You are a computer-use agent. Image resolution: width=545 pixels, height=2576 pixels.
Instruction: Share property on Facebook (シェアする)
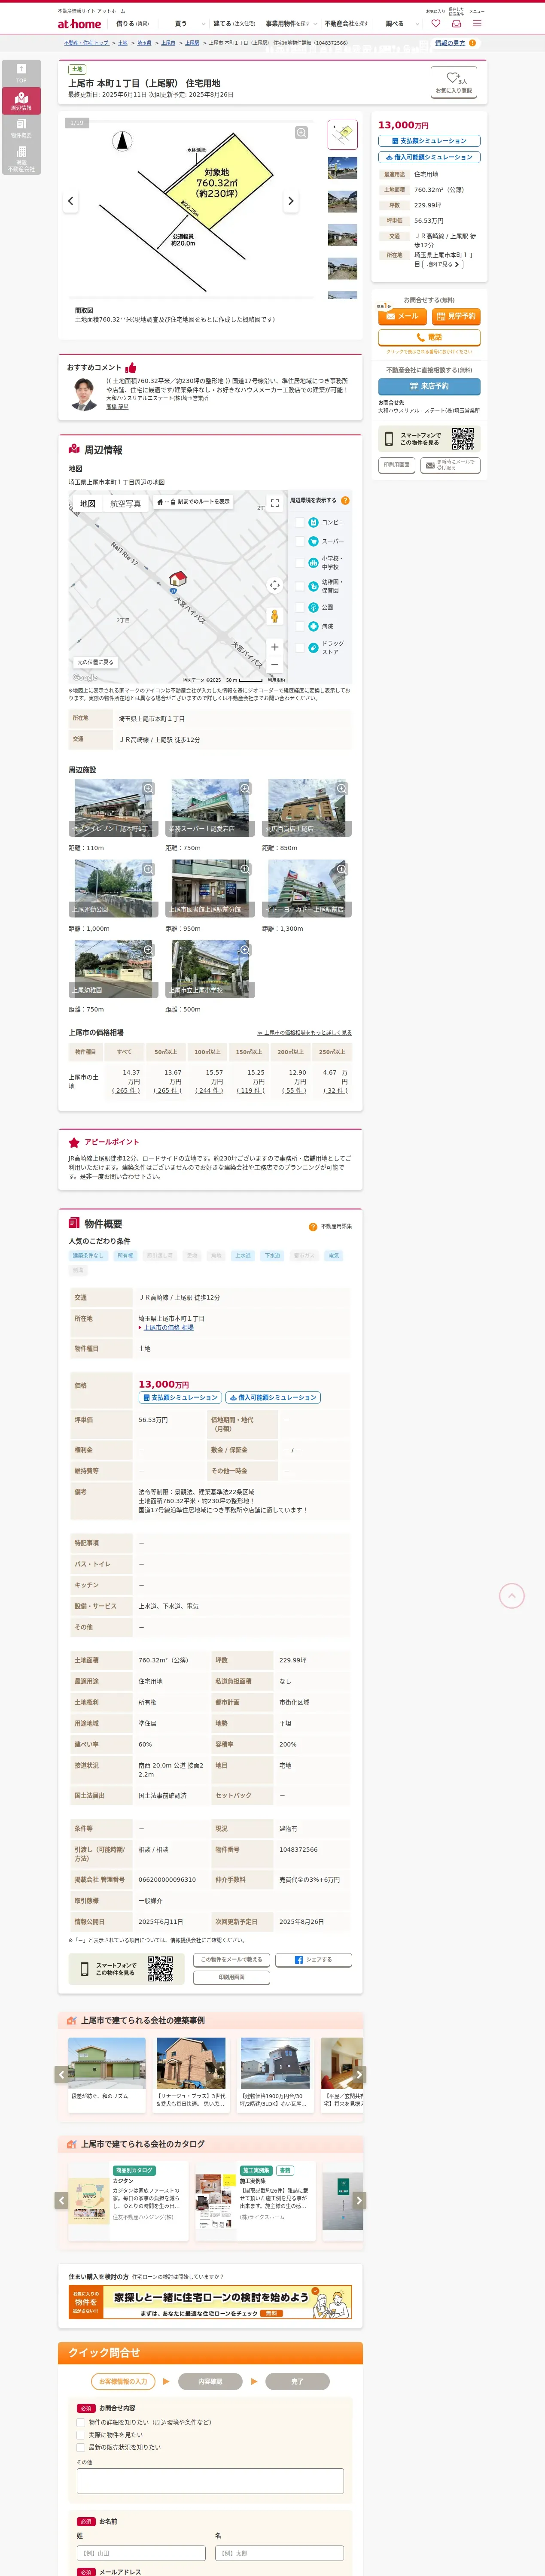(x=314, y=1960)
